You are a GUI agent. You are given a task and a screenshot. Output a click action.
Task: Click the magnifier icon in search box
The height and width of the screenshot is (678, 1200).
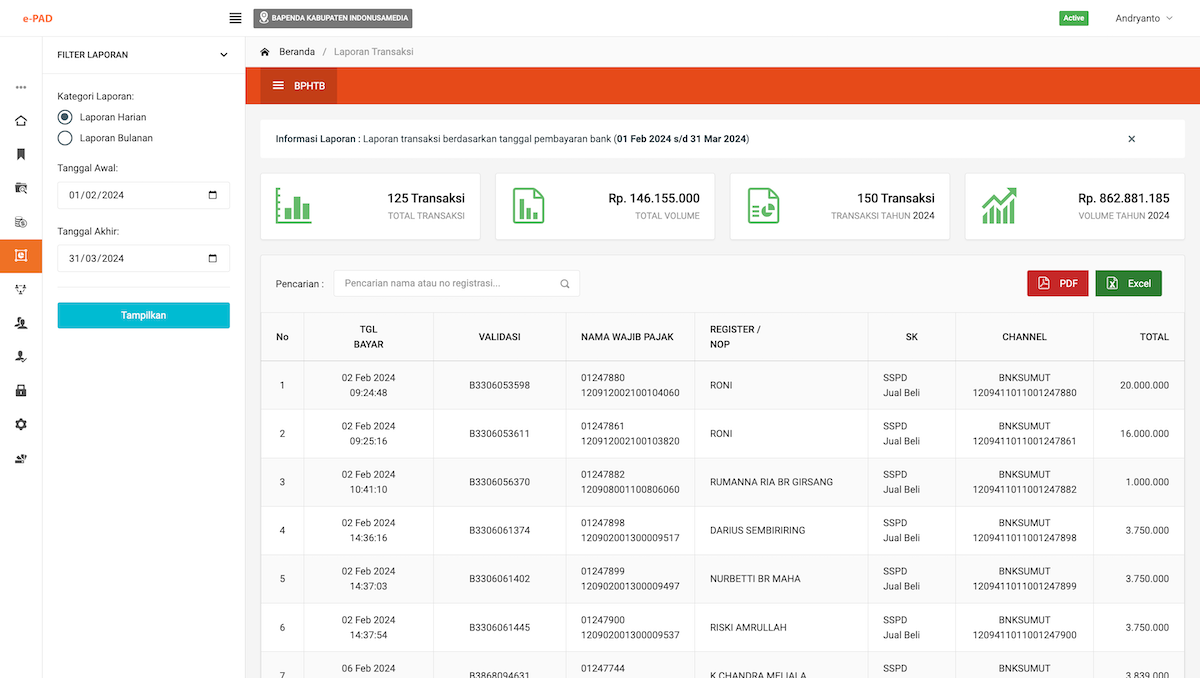click(x=565, y=284)
